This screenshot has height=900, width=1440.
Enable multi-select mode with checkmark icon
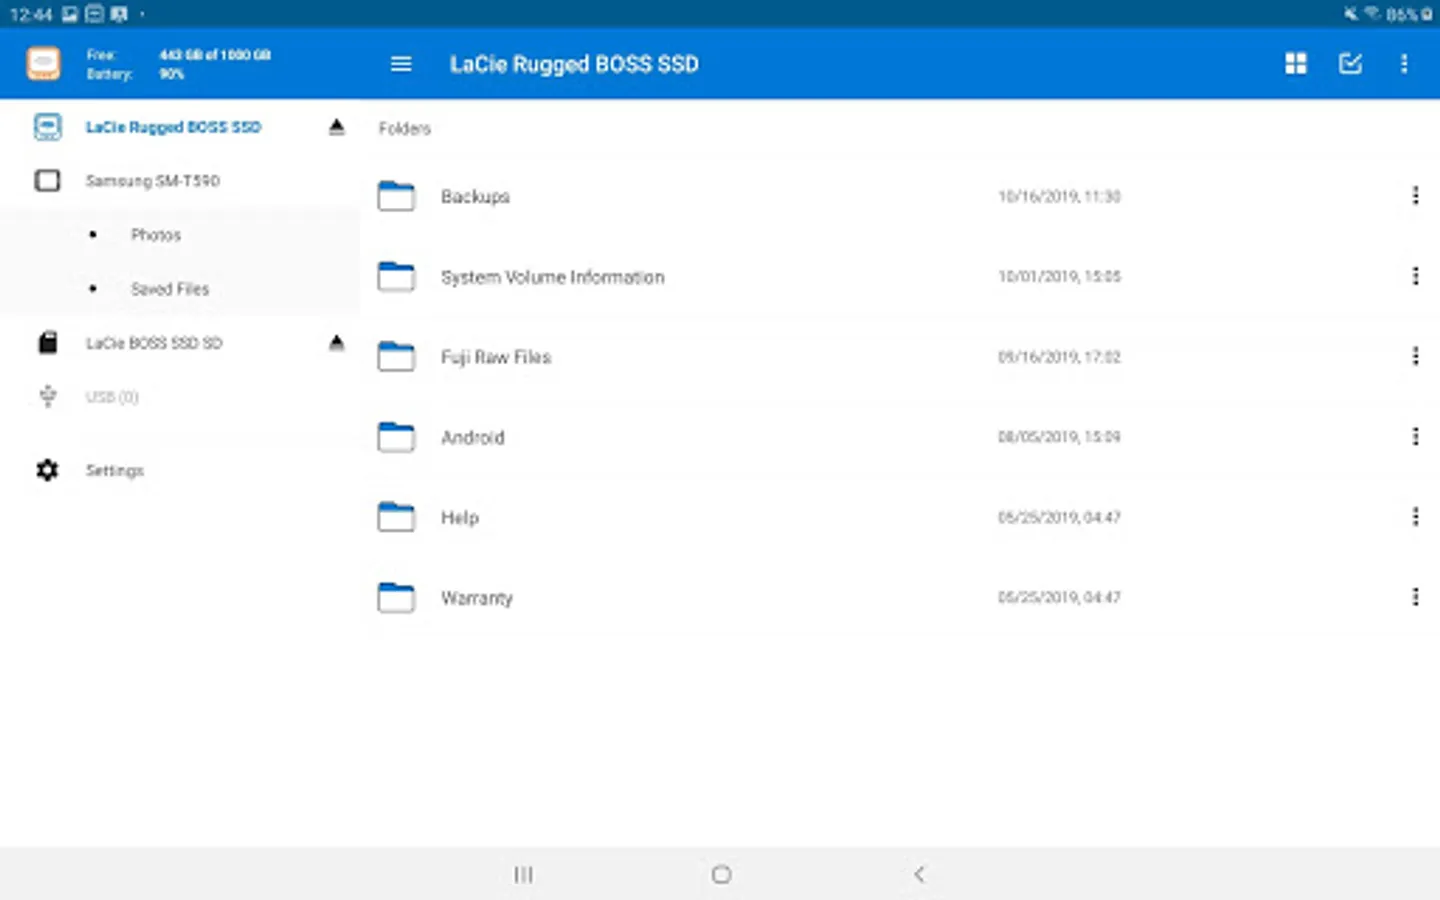pos(1350,64)
